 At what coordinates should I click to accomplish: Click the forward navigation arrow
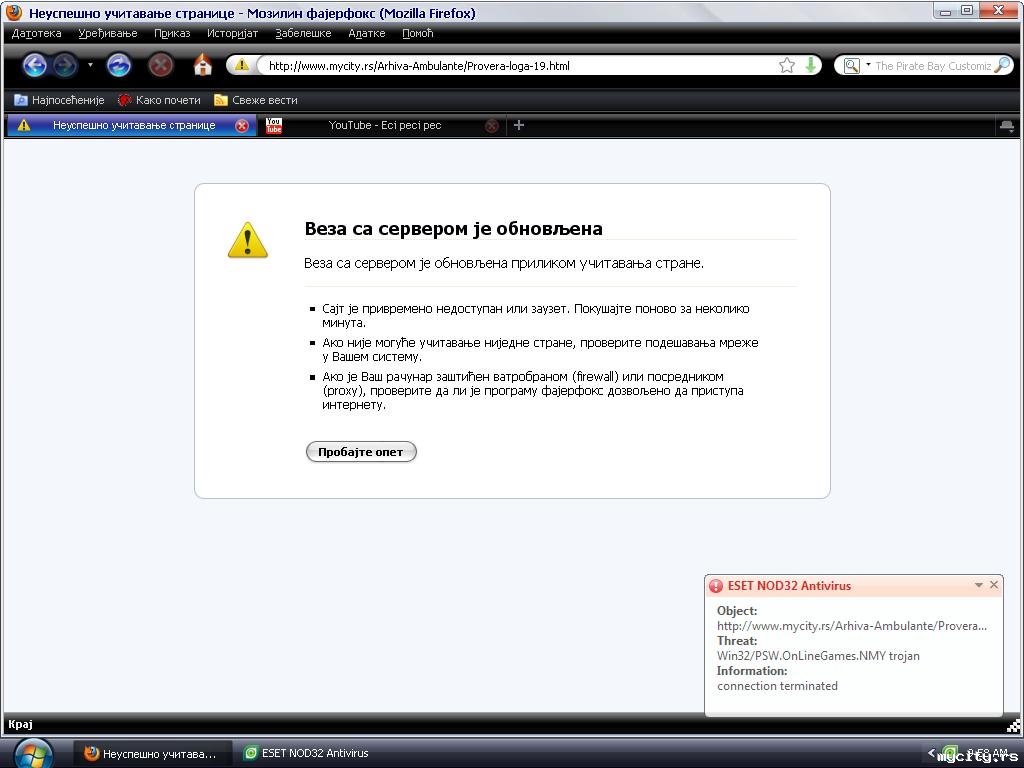point(65,65)
